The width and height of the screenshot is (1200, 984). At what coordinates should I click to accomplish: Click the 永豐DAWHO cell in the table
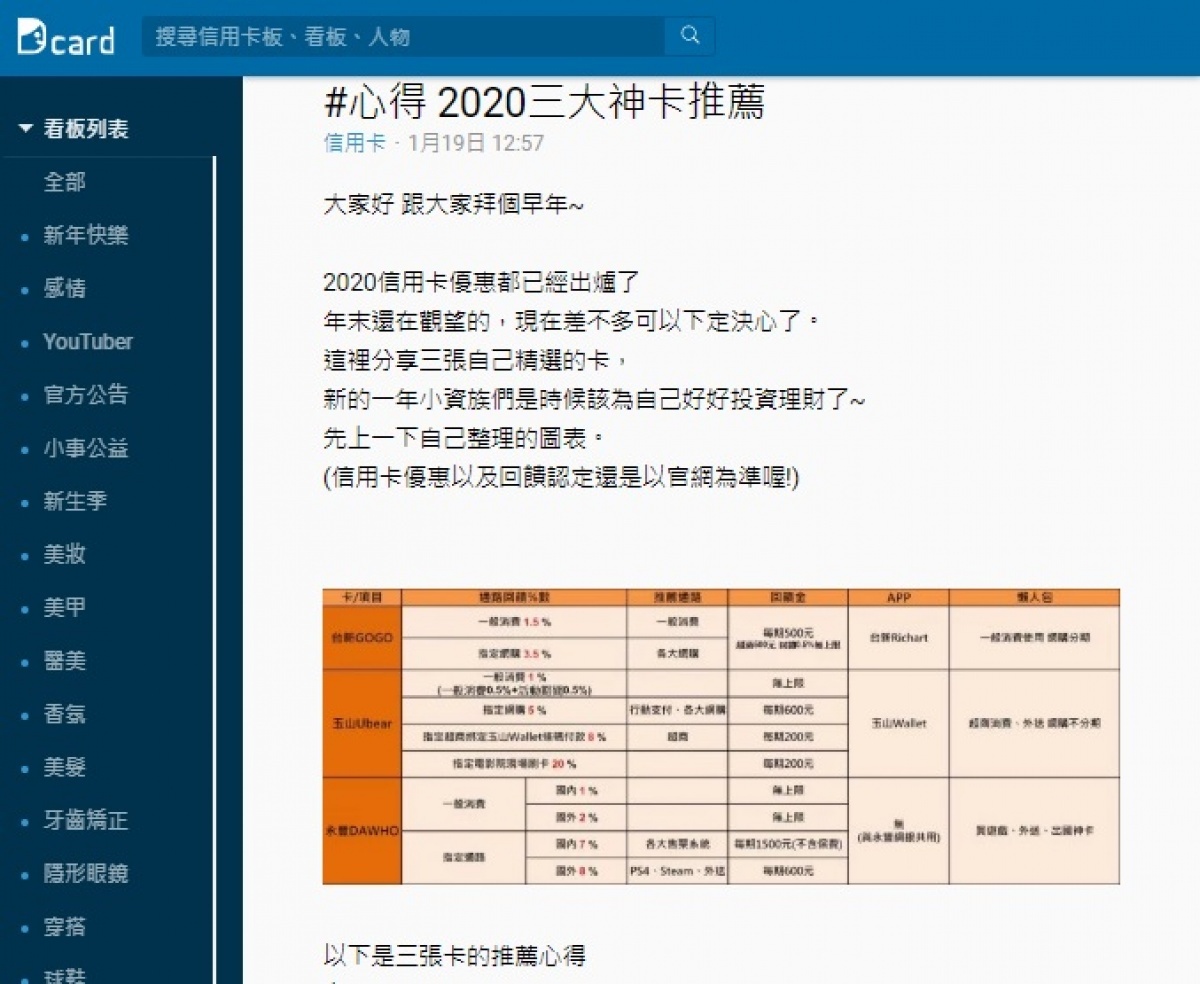coord(362,831)
